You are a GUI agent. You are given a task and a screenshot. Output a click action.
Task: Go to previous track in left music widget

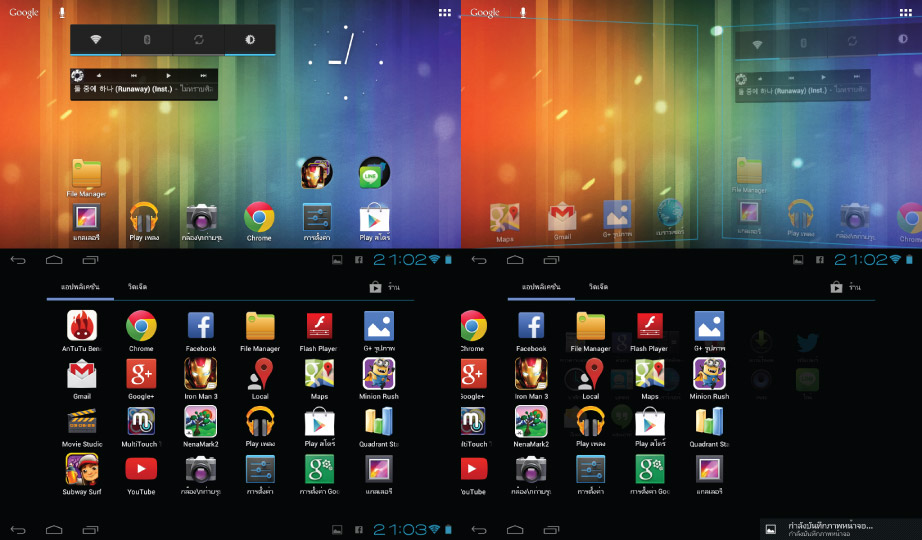click(134, 75)
